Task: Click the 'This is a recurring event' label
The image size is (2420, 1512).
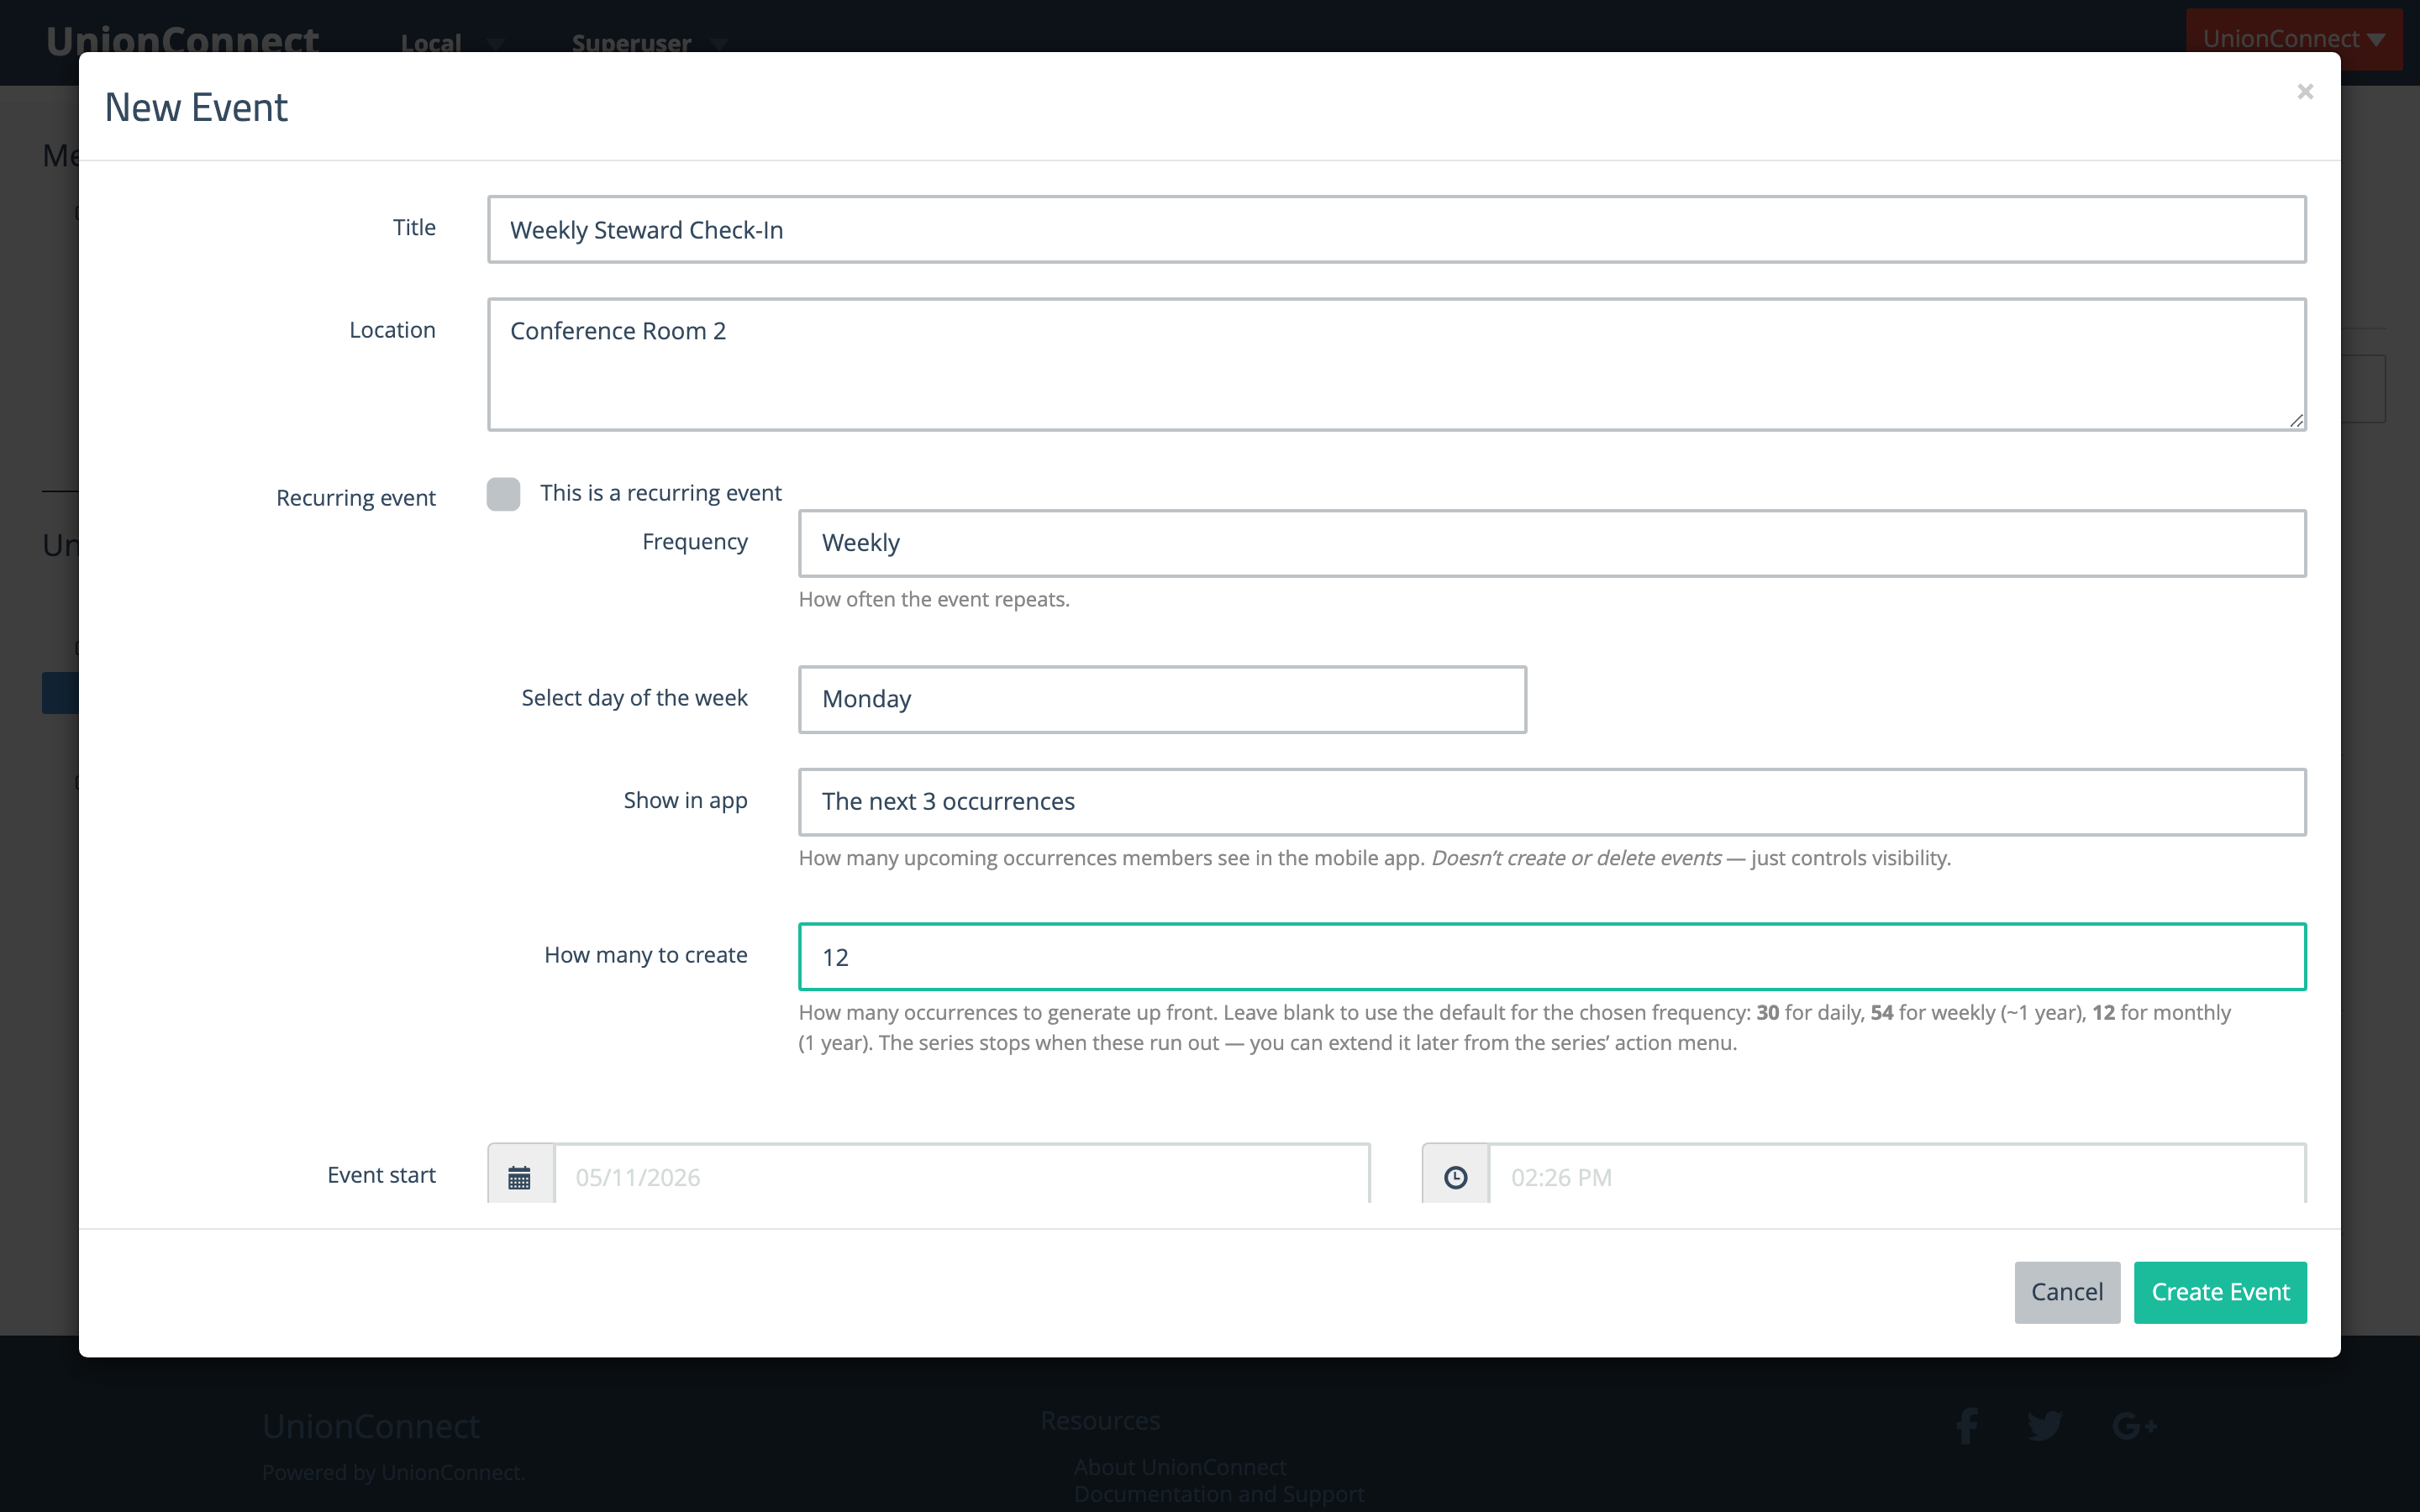Action: coord(660,493)
